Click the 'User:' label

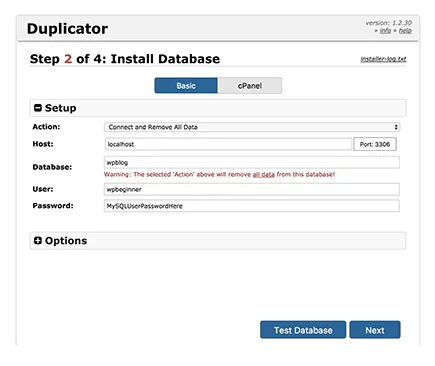(x=43, y=189)
